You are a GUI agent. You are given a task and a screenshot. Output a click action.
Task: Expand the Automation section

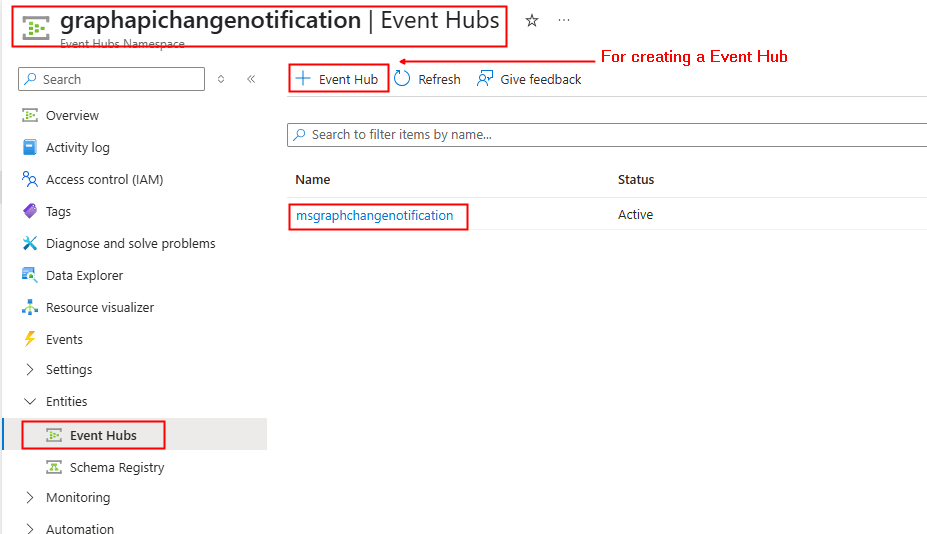30,528
